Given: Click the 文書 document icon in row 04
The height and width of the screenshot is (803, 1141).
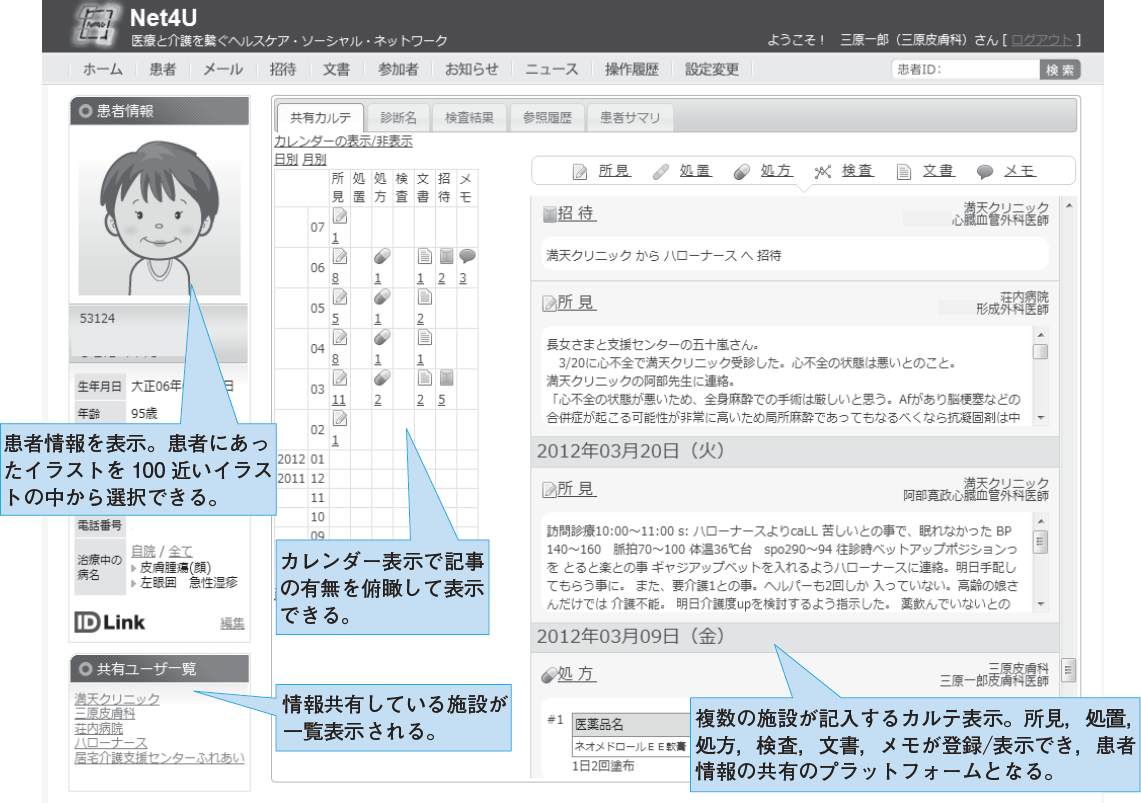Looking at the screenshot, I should (x=425, y=337).
